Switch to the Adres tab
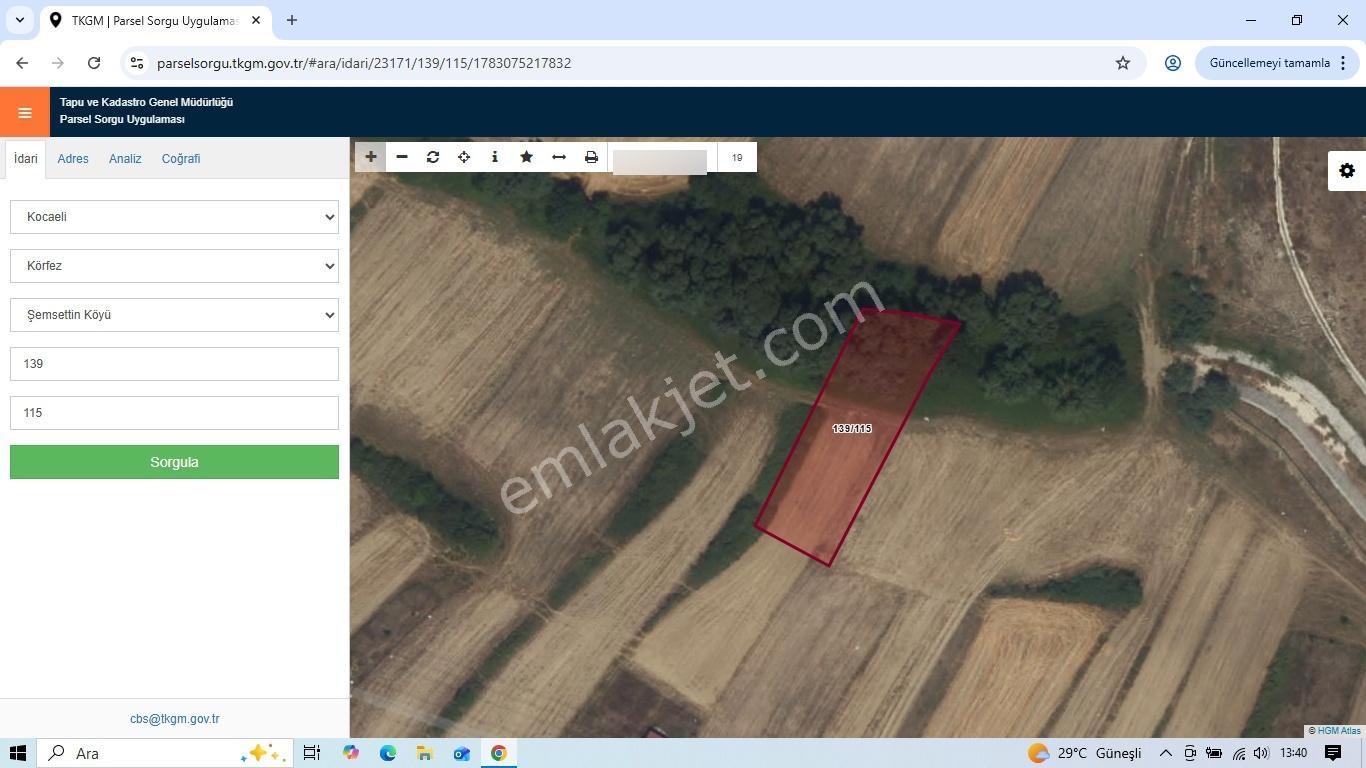The width and height of the screenshot is (1366, 768). (73, 159)
